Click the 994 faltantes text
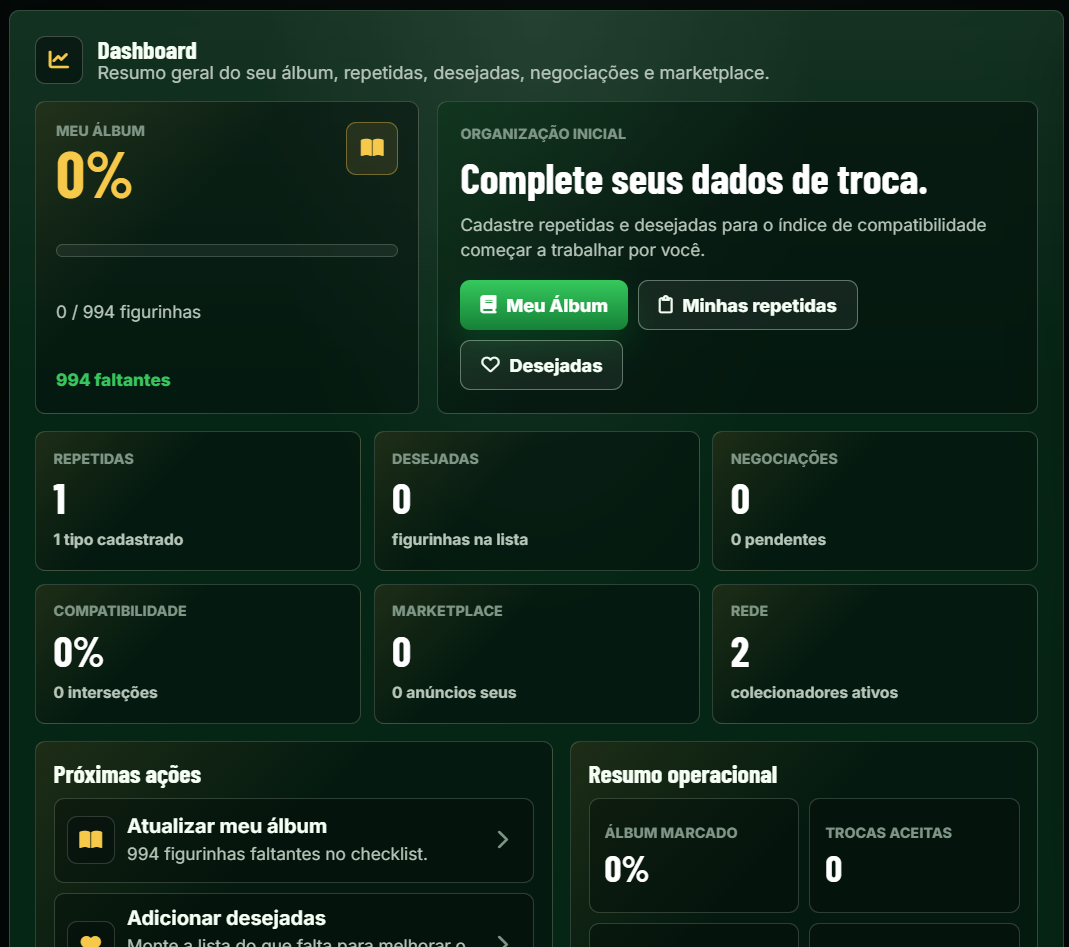Viewport: 1069px width, 947px height. (113, 380)
